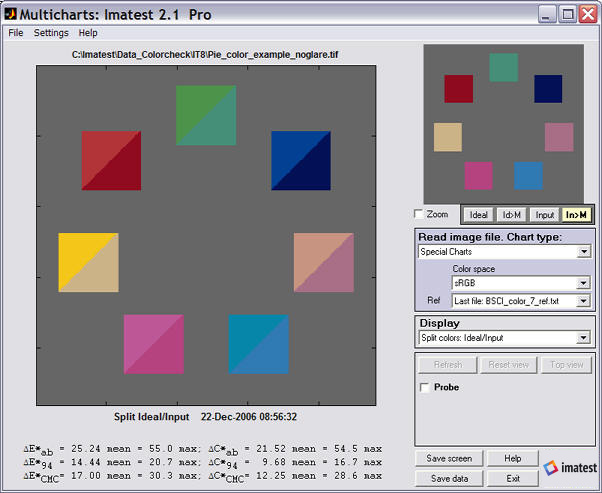Click the cyan-blue split patch in main chart
Image resolution: width=602 pixels, height=493 pixels.
click(x=258, y=344)
